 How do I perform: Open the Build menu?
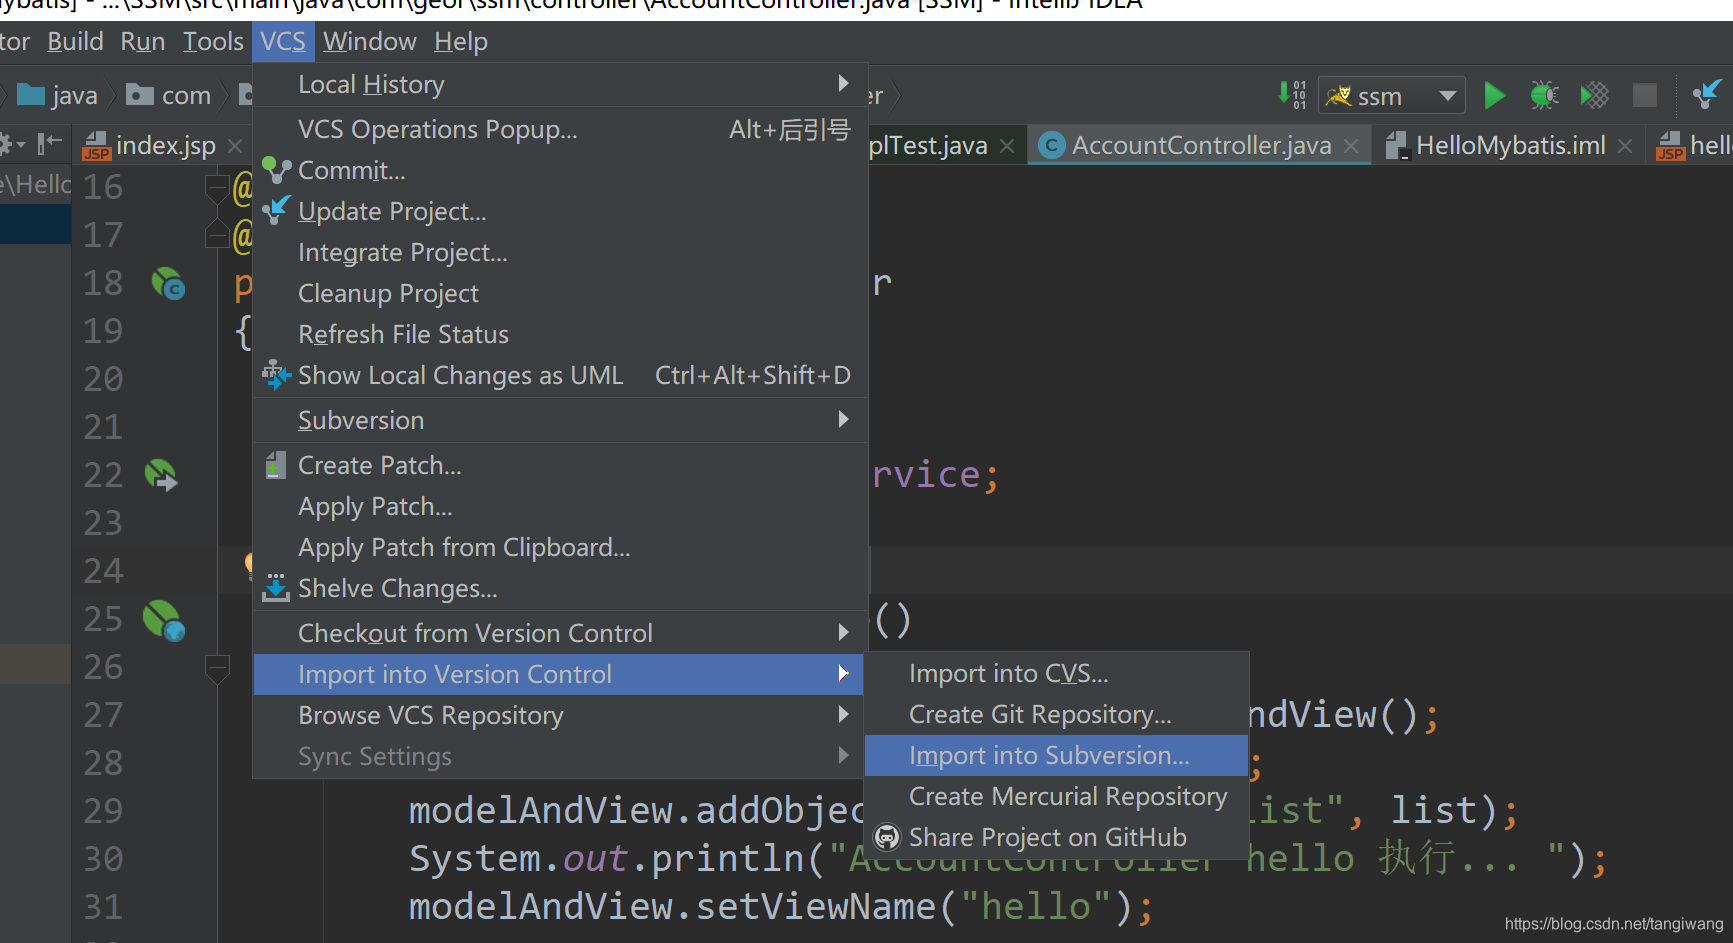(x=75, y=42)
